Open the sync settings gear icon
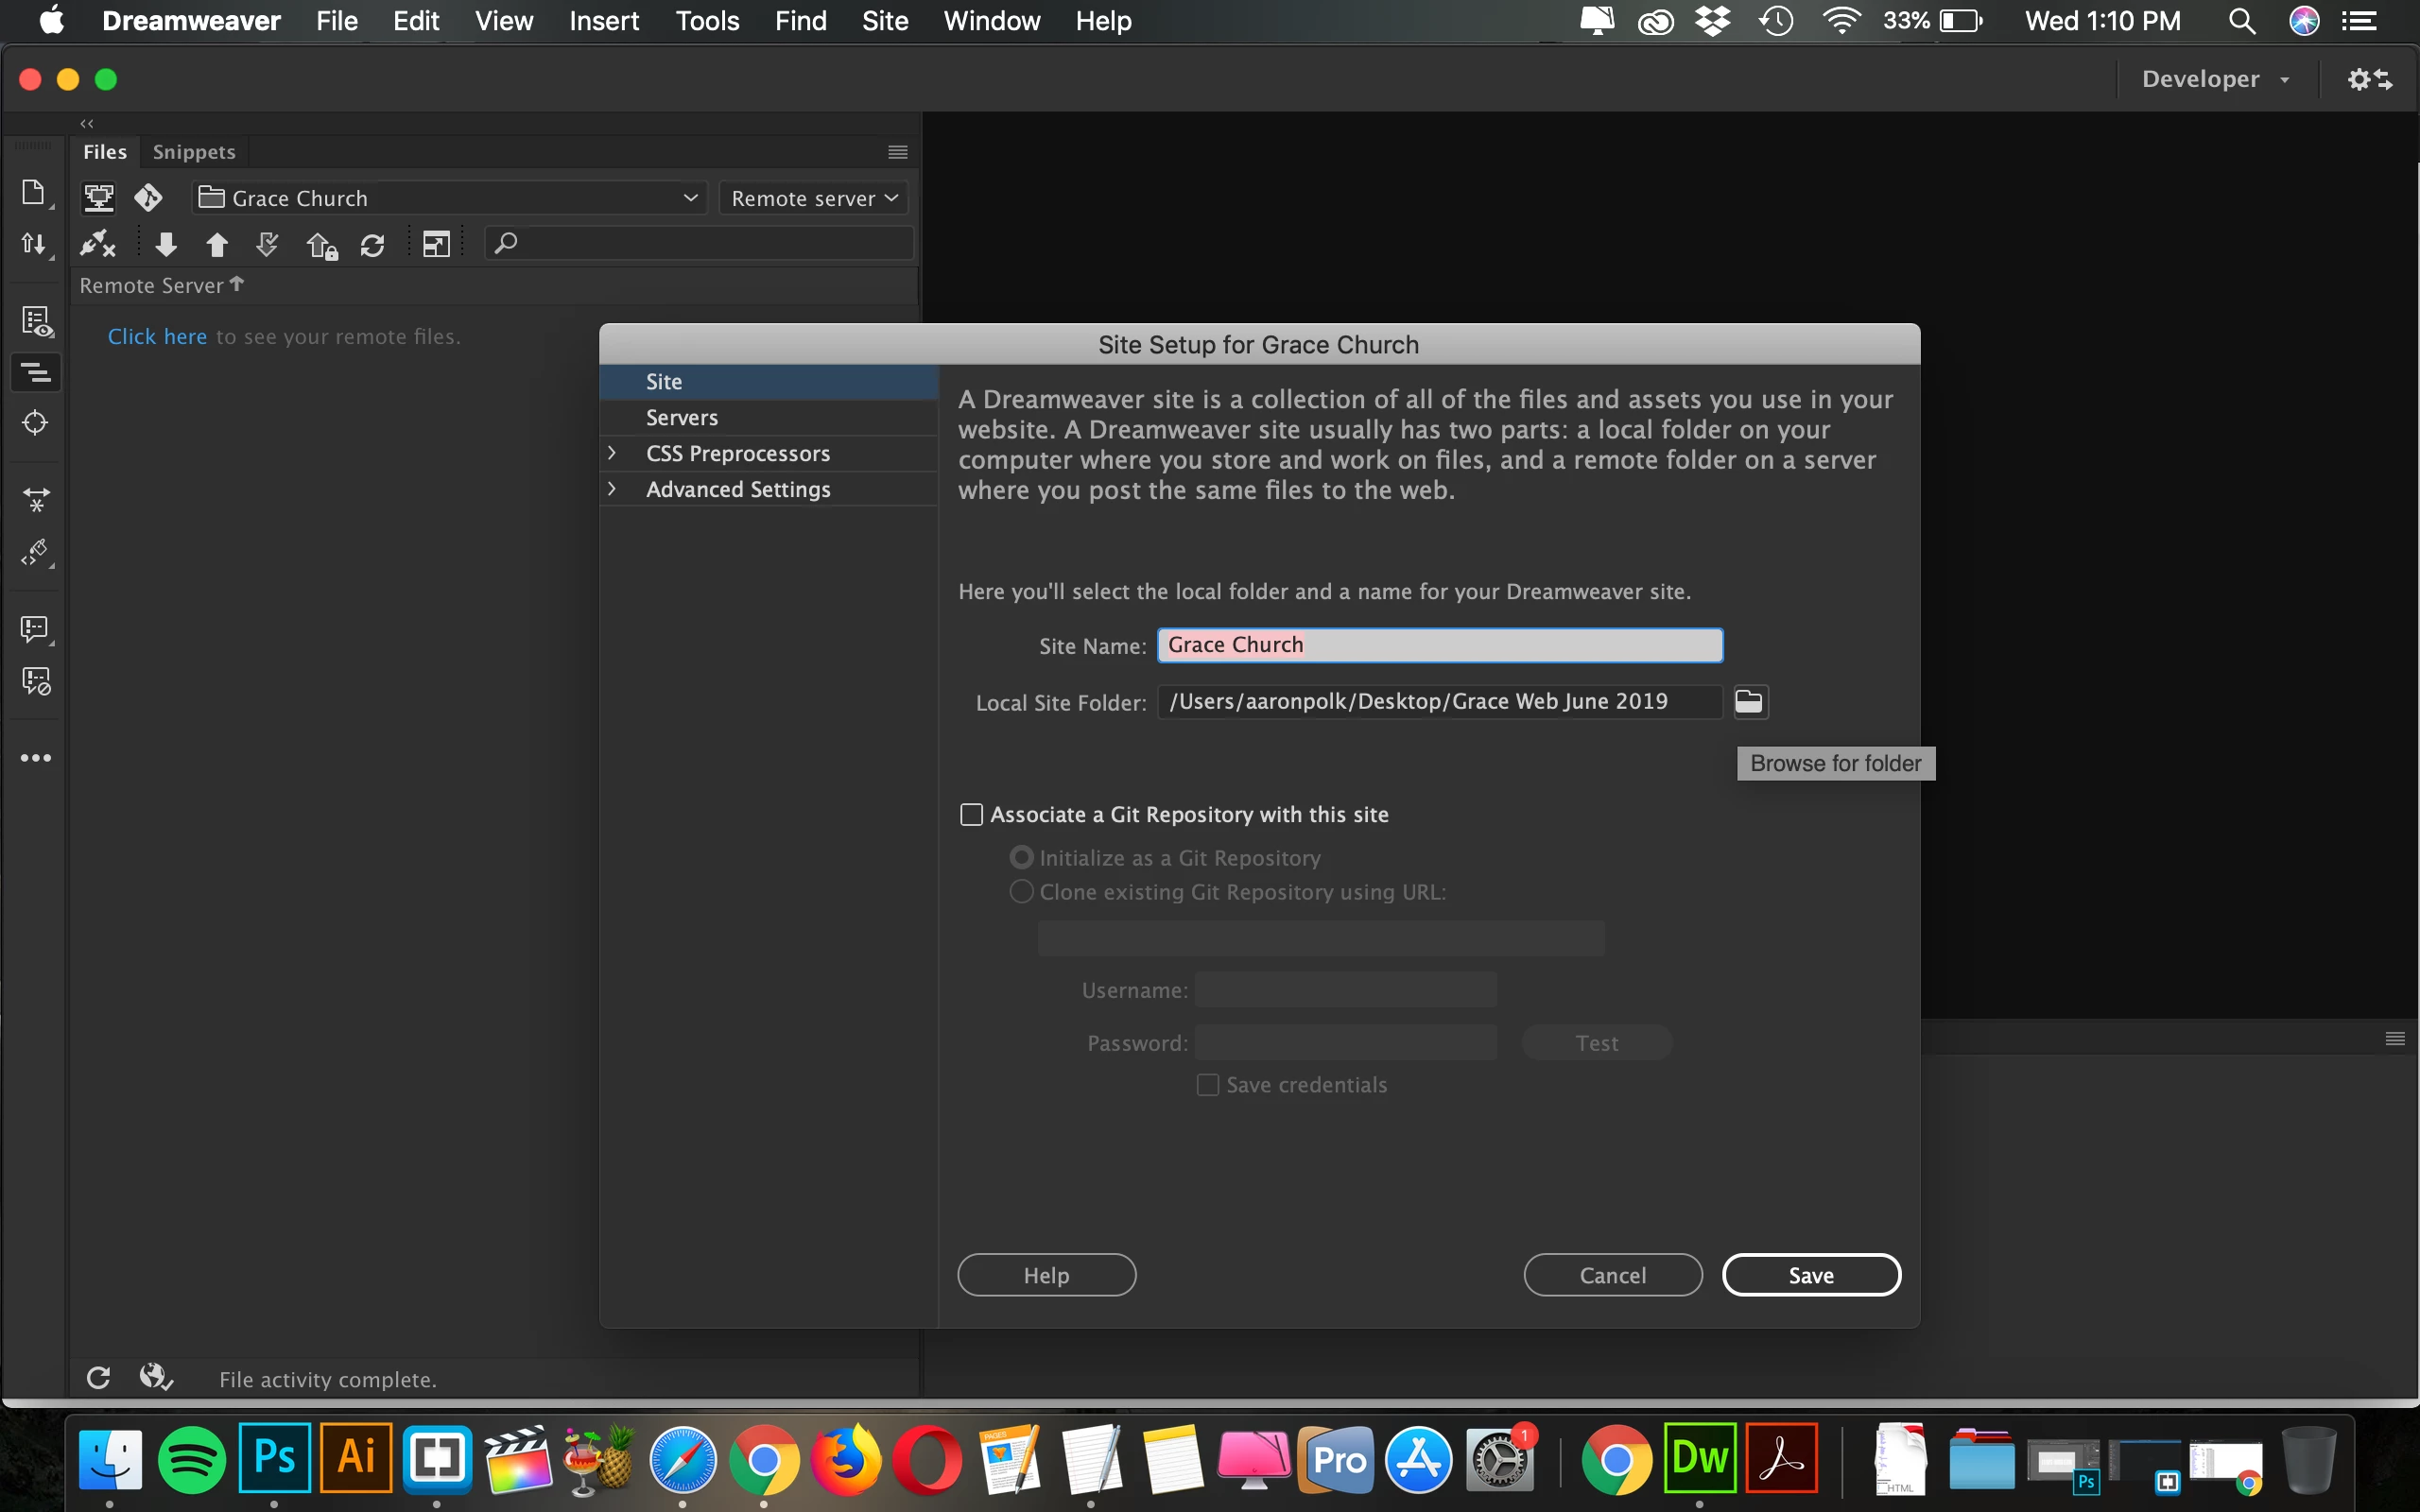The image size is (2420, 1512). (2368, 79)
